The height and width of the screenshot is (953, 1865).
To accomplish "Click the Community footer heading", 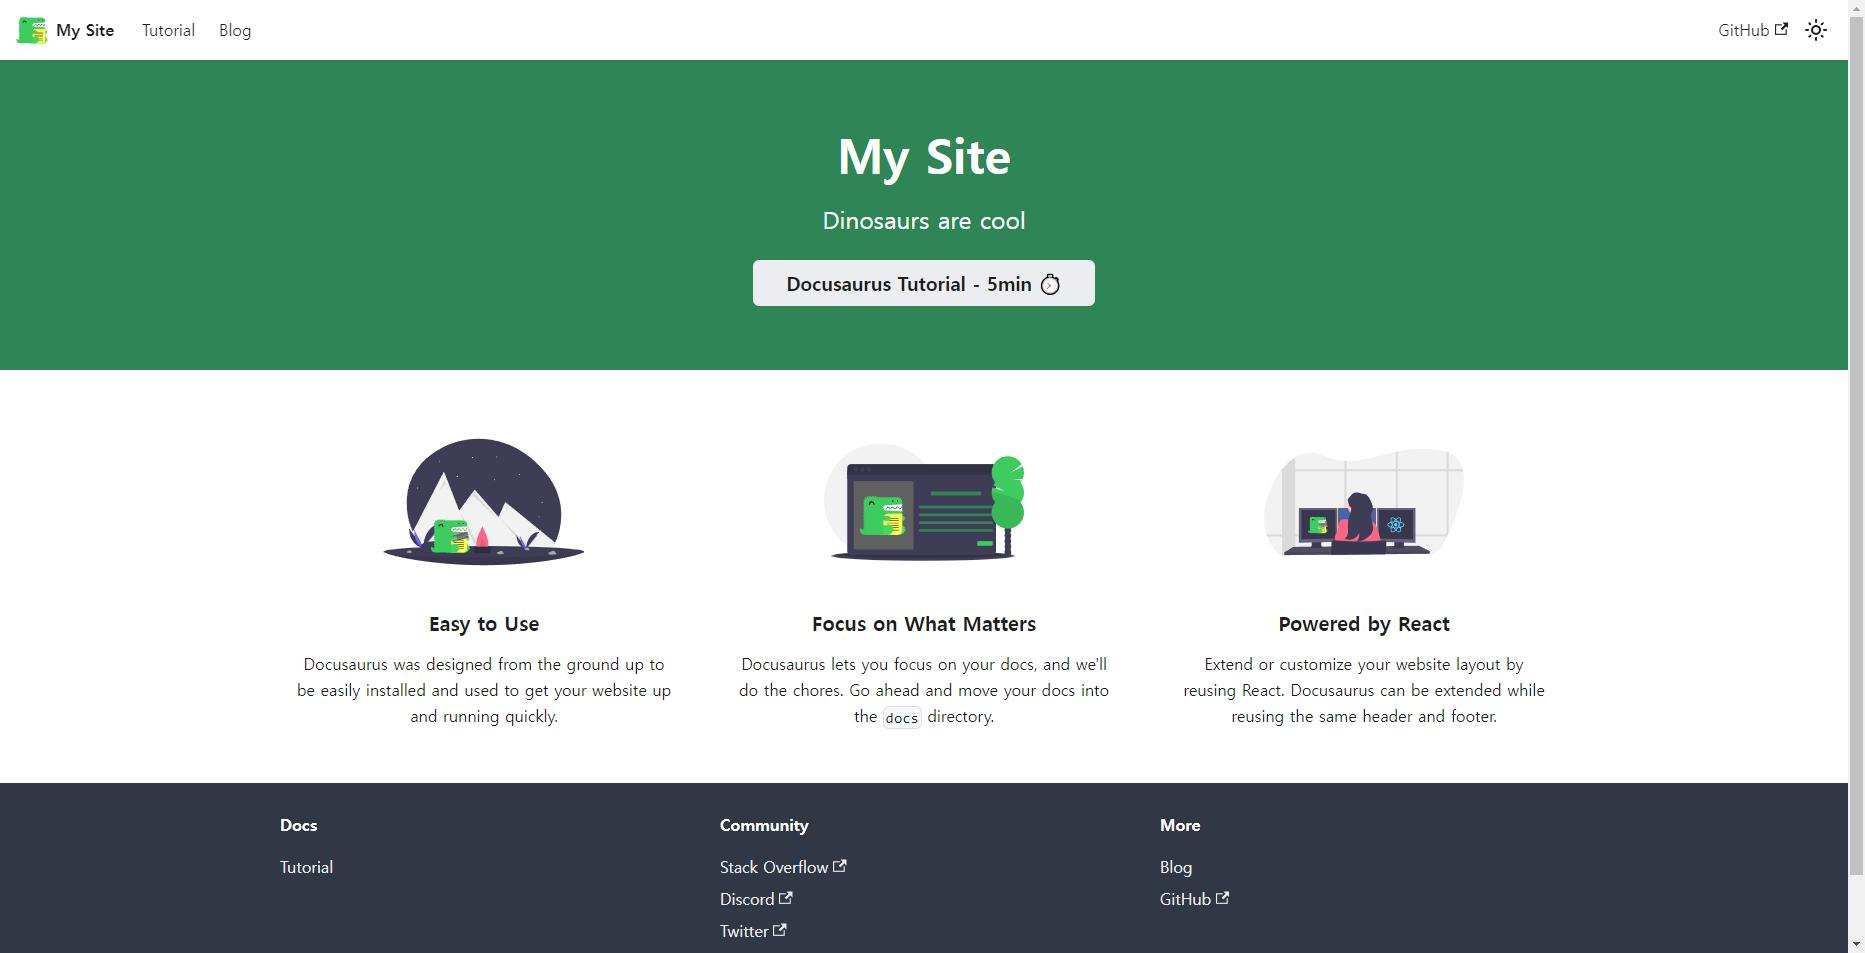I will 764,825.
